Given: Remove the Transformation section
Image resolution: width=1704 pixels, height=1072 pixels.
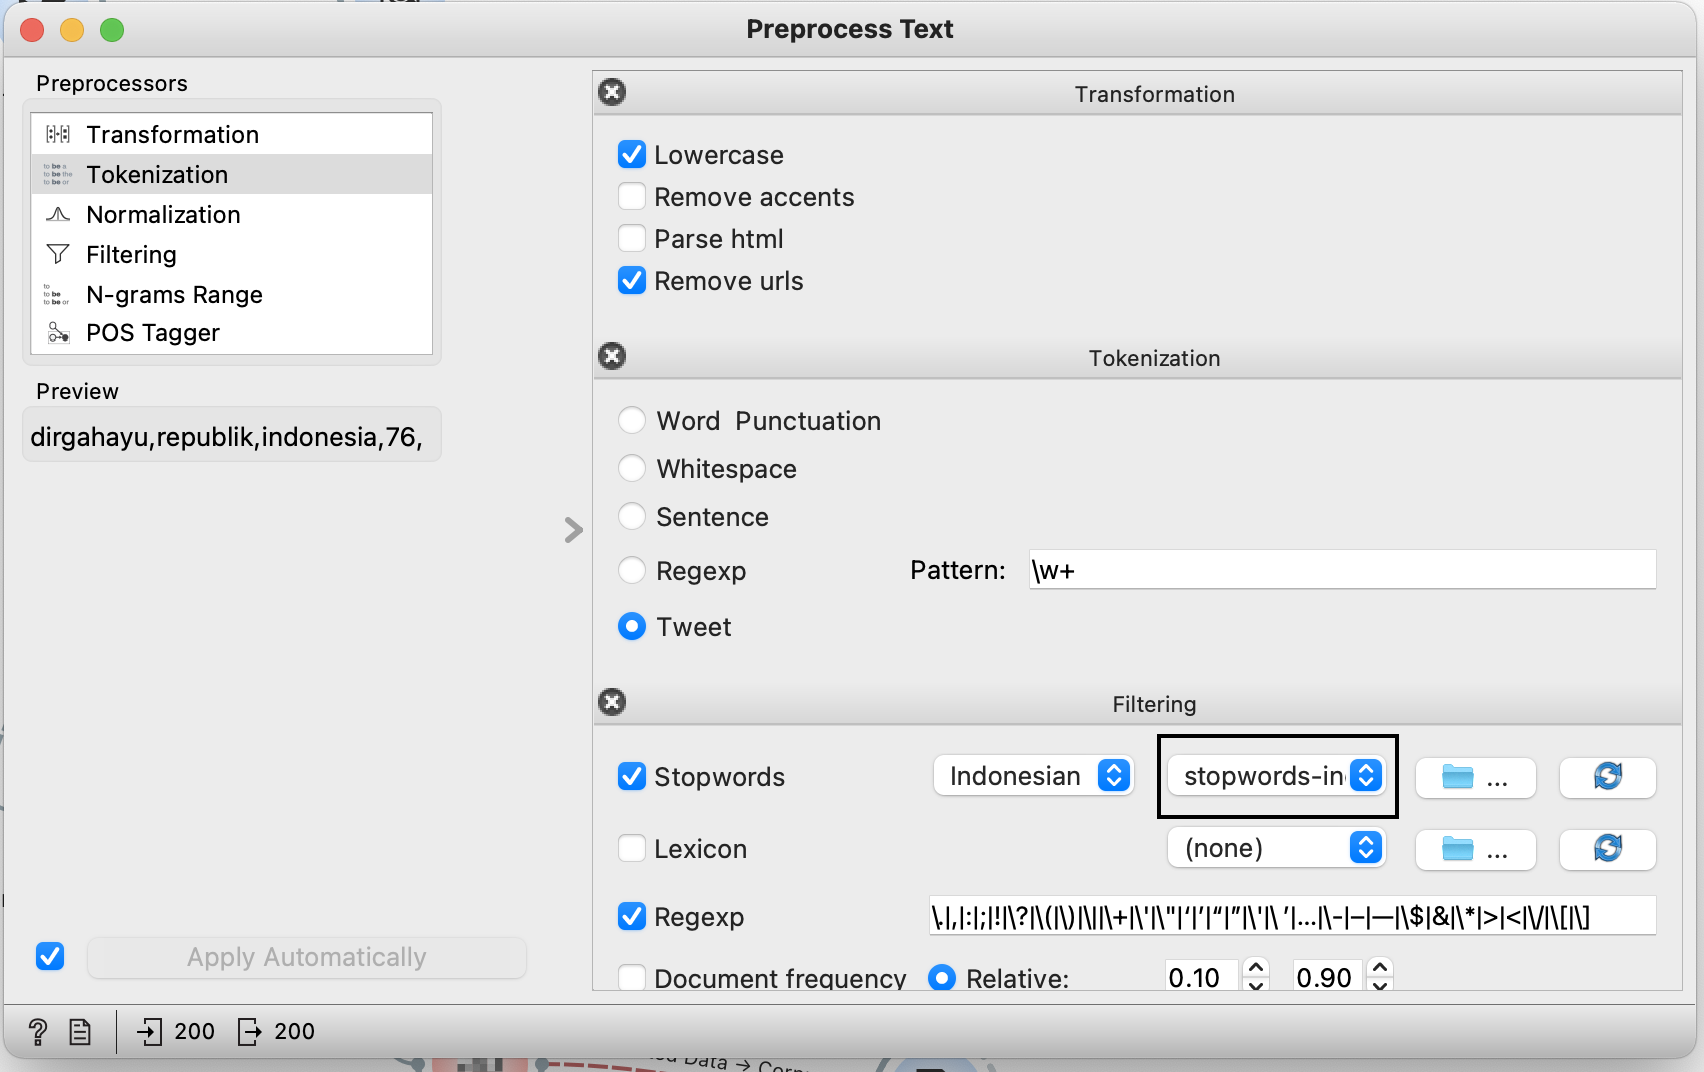Looking at the screenshot, I should click(x=612, y=92).
